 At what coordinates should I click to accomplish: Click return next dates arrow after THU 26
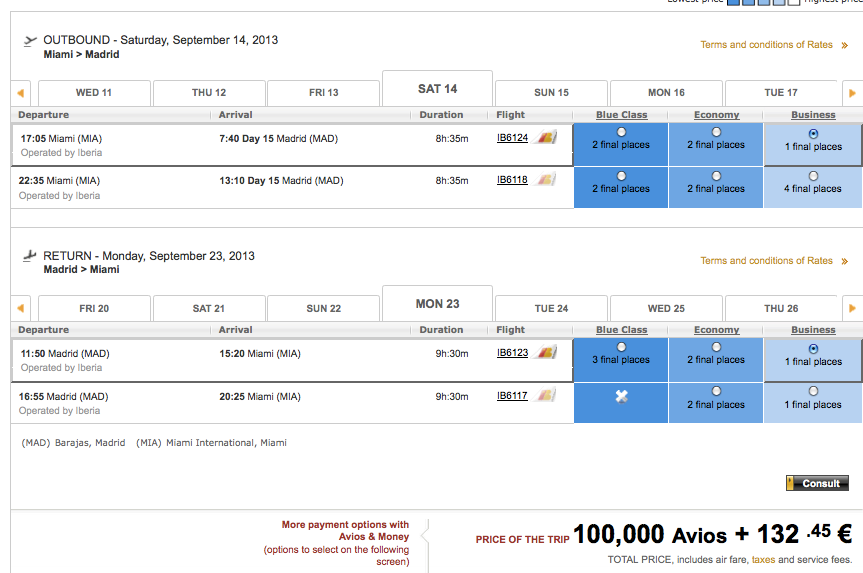[x=852, y=309]
